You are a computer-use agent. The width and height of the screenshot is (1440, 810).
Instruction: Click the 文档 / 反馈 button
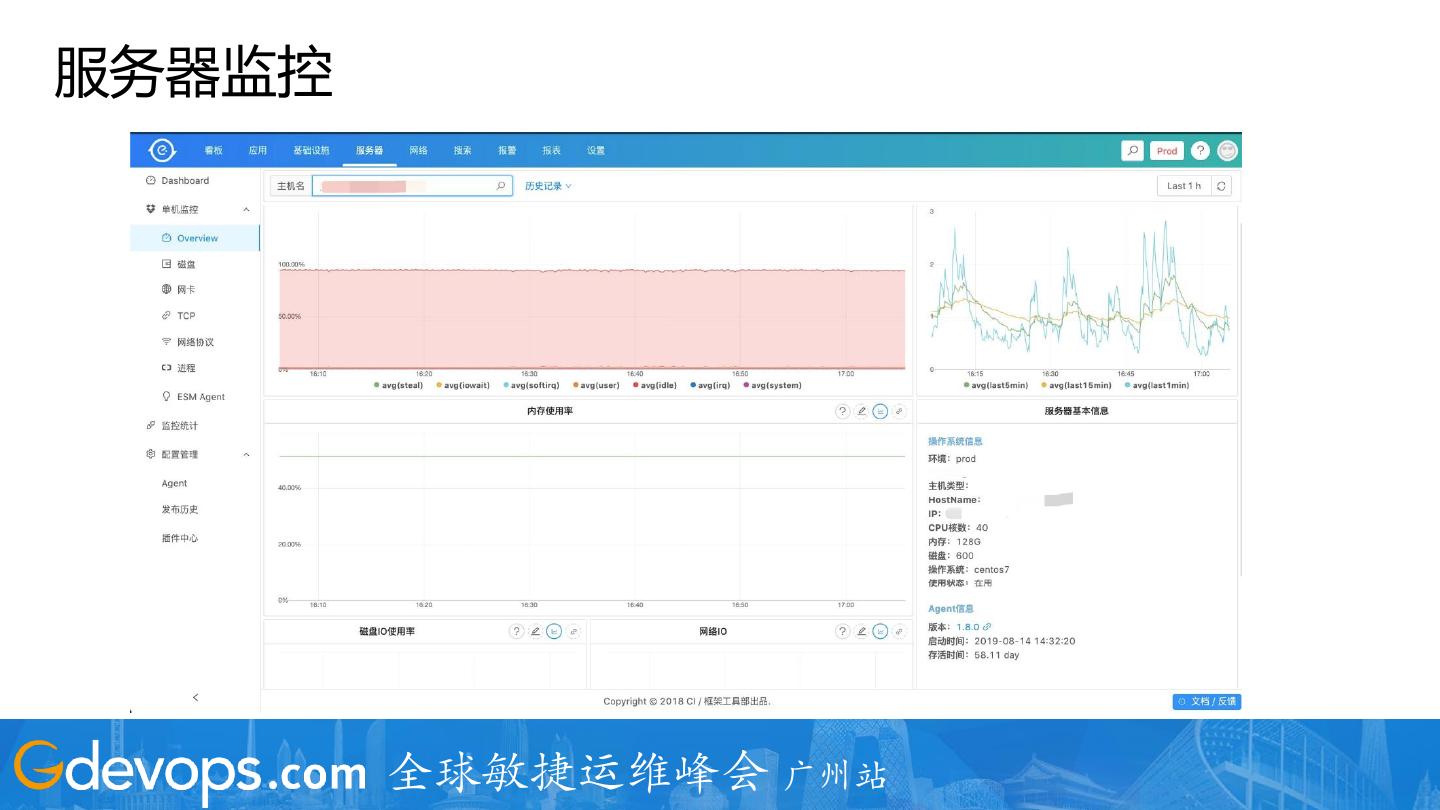coord(1207,702)
